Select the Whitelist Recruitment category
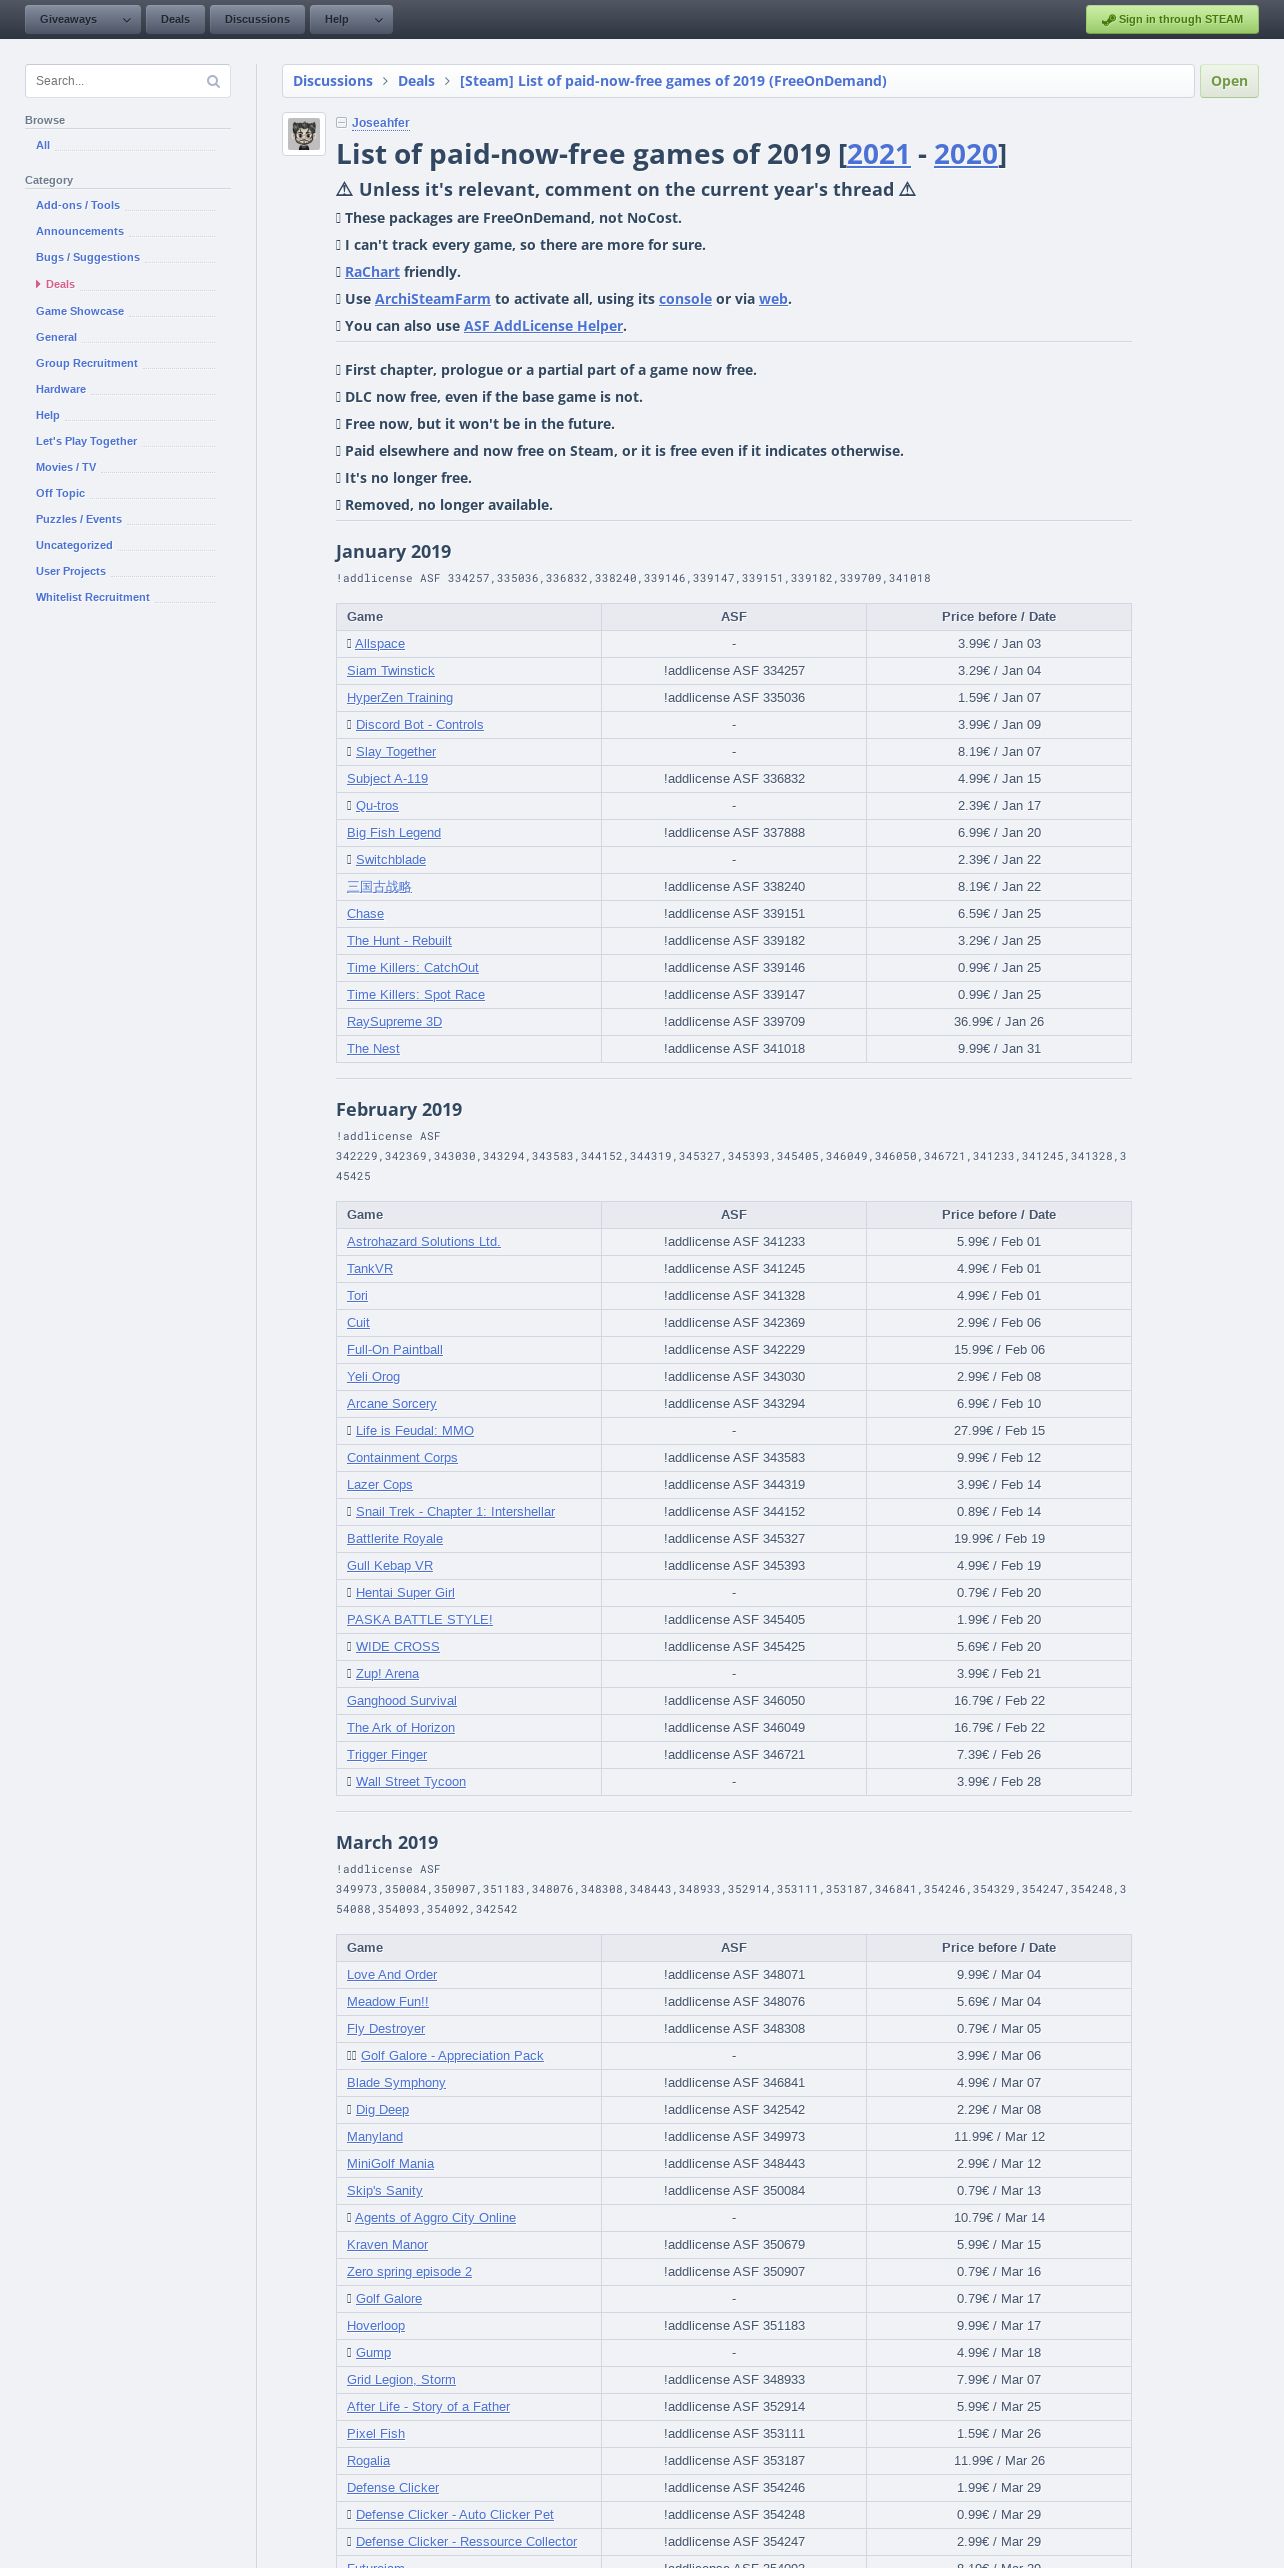Viewport: 1284px width, 2568px height. click(93, 597)
